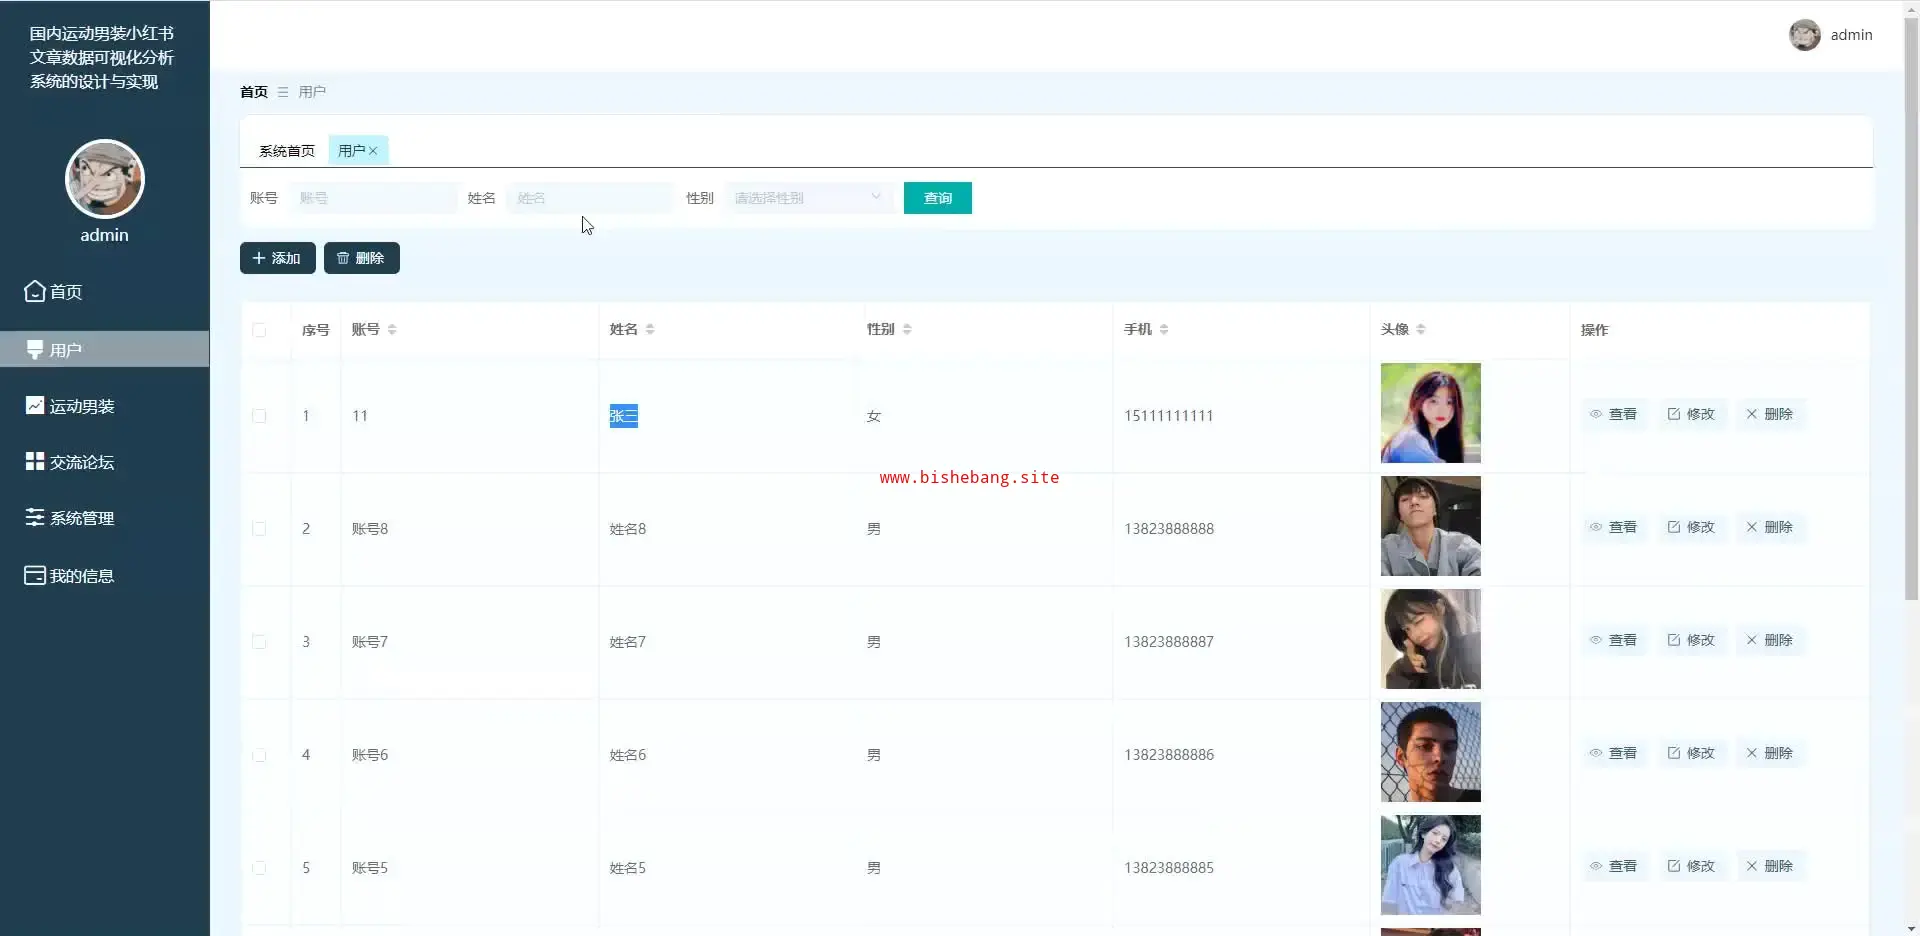Sort table by 手机 column arrows
Viewport: 1920px width, 936px height.
(1164, 329)
